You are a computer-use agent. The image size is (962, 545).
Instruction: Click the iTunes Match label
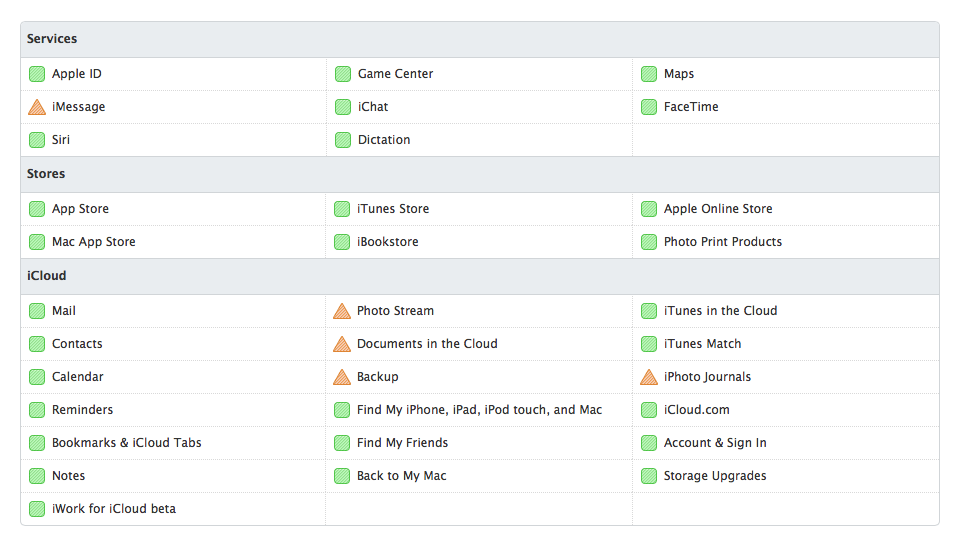pos(702,344)
